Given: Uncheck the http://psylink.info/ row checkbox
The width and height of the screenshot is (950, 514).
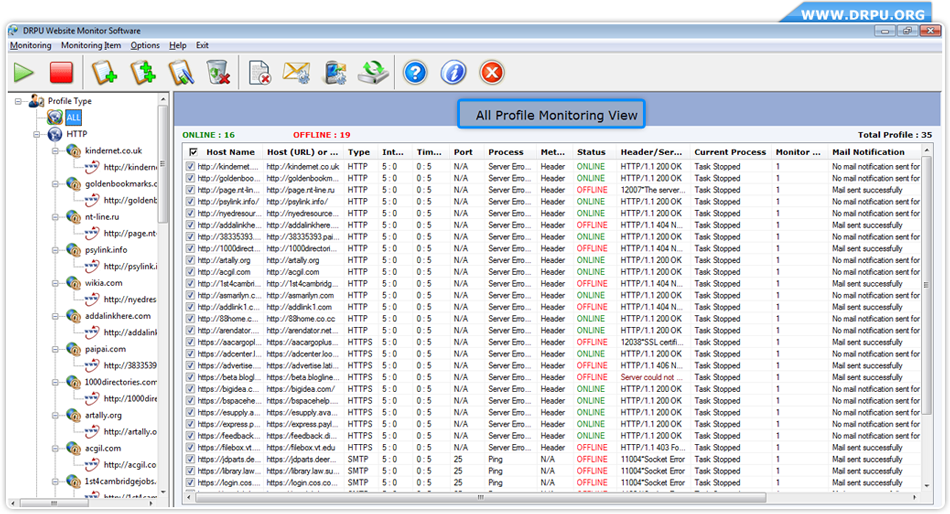Looking at the screenshot, I should coord(191,201).
